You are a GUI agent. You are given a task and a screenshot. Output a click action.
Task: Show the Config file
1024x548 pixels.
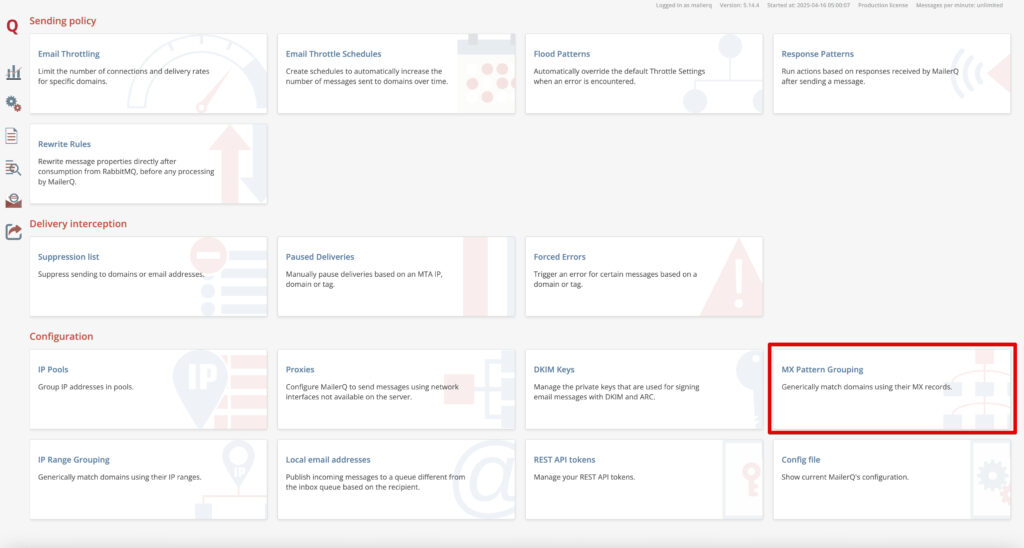[x=800, y=460]
